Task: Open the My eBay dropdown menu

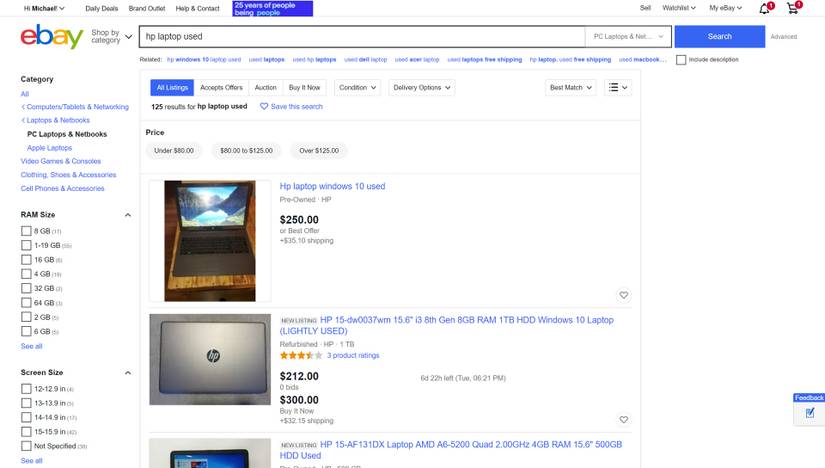Action: (x=725, y=8)
